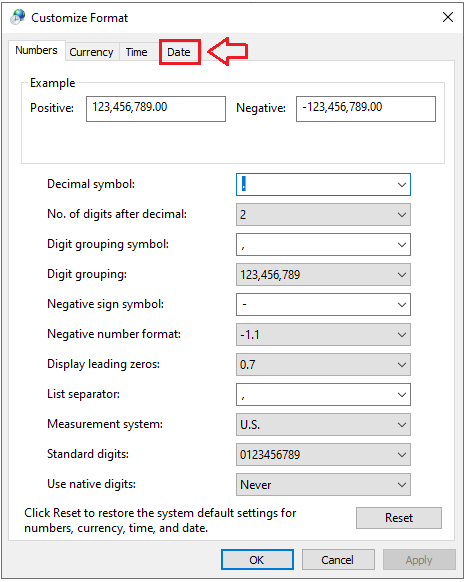
Task: Go to the Numbers tab
Action: pos(36,50)
